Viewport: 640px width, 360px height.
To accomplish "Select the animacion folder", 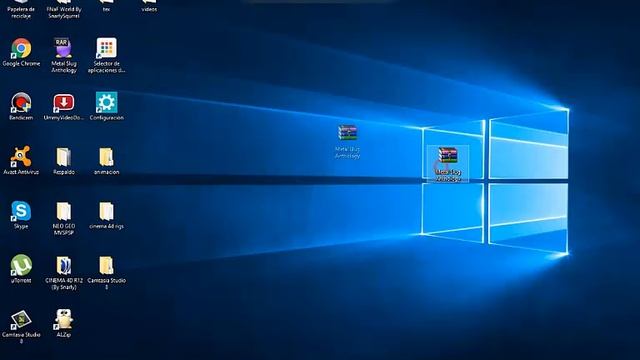I will pyautogui.click(x=107, y=160).
